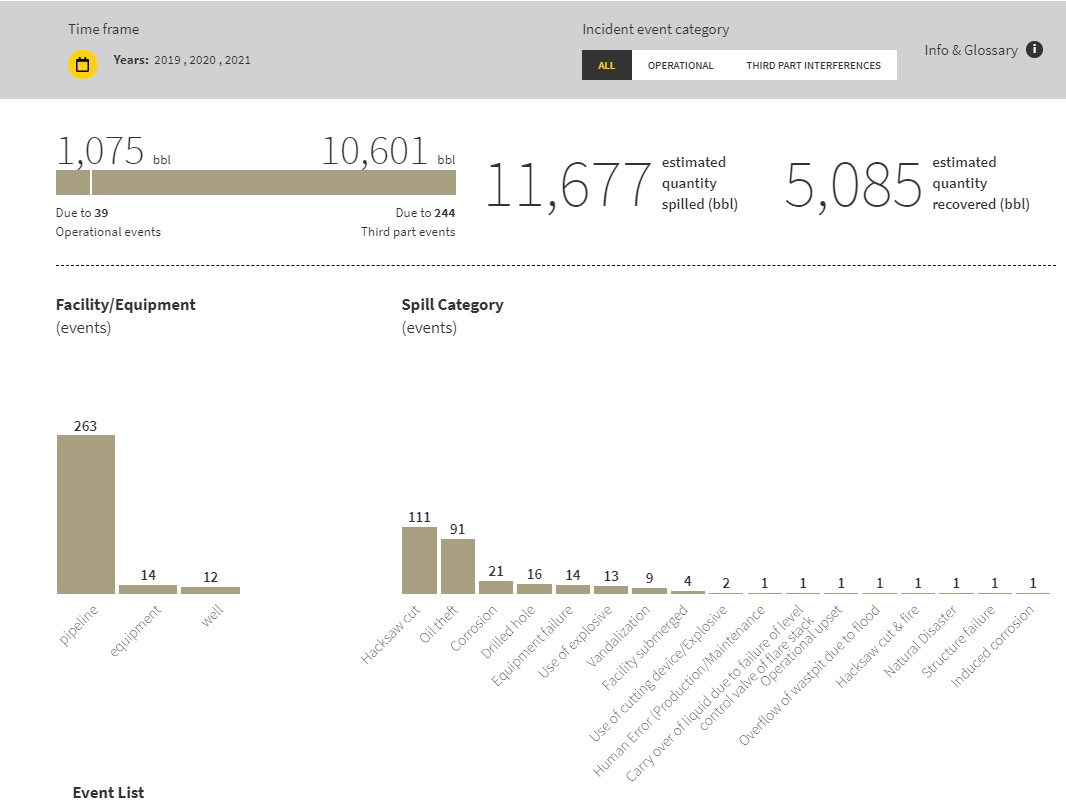Click the 4 value above Facility submerged

[x=687, y=581]
